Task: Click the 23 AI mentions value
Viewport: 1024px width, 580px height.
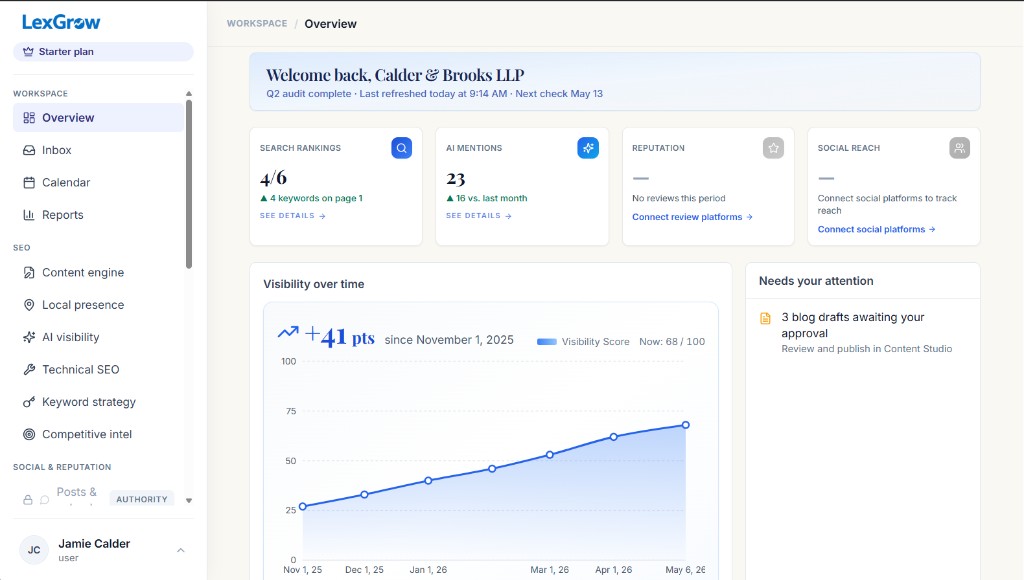Action: click(x=455, y=178)
